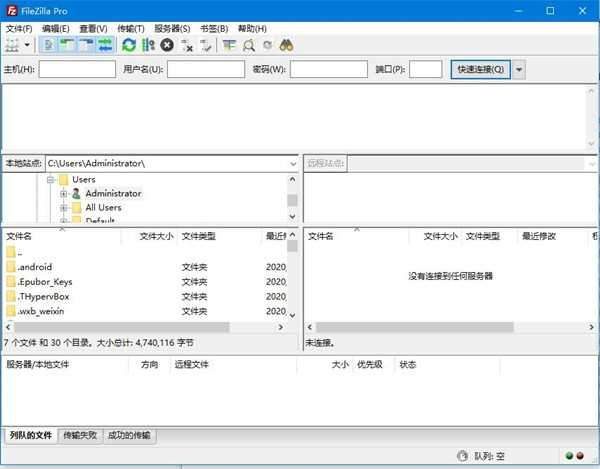The width and height of the screenshot is (600, 469).
Task: Click the 快速连接(Q) button
Action: 481,69
